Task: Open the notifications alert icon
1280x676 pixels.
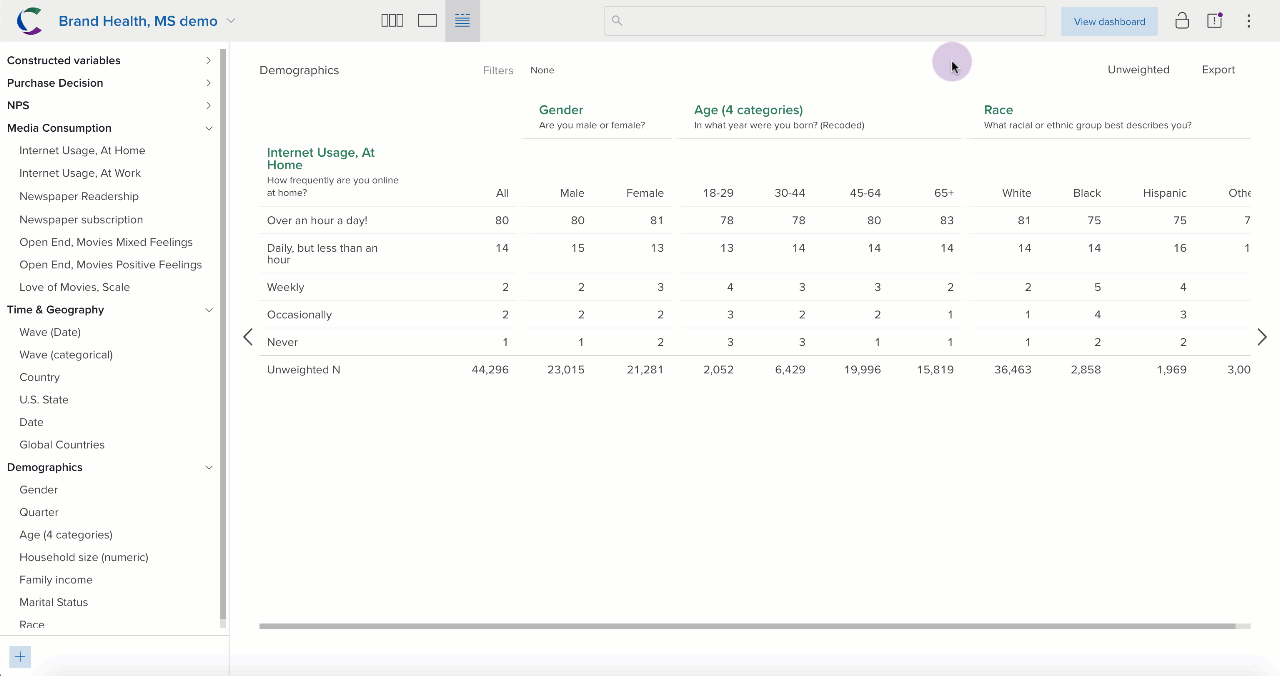Action: (x=1215, y=21)
